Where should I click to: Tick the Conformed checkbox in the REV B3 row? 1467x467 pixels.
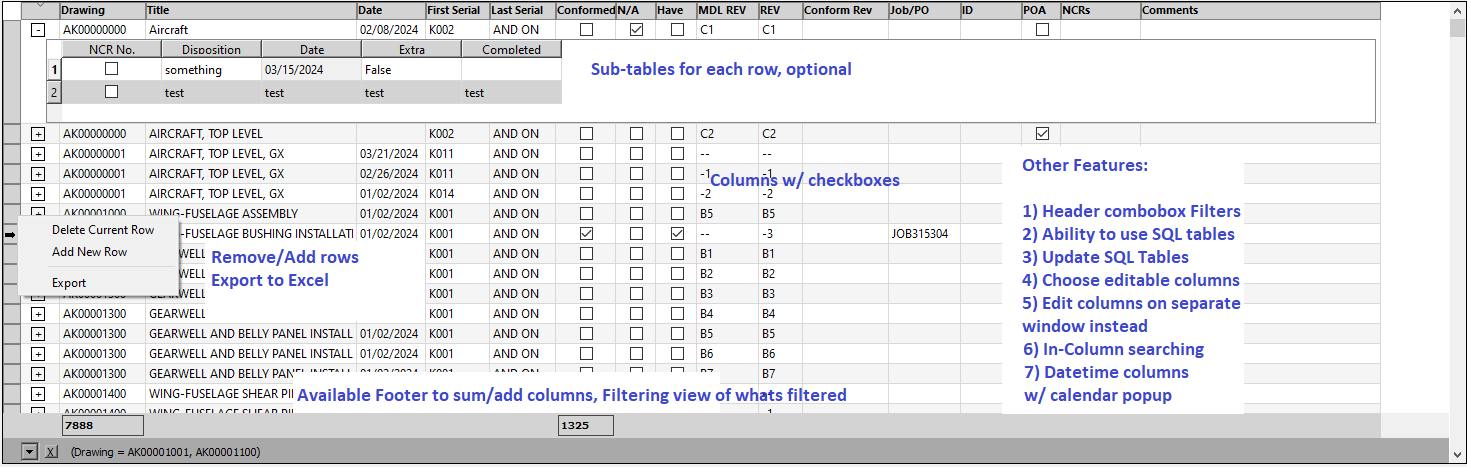coord(586,294)
